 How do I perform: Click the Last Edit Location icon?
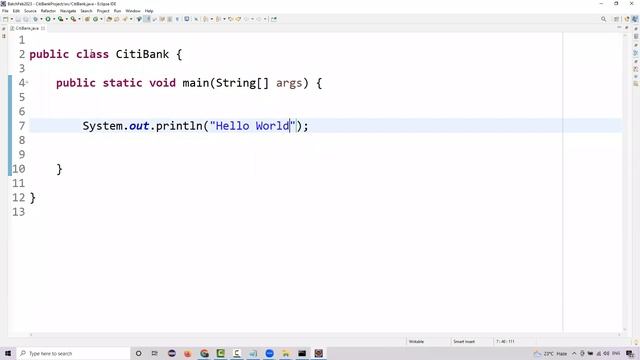pyautogui.click(x=231, y=19)
